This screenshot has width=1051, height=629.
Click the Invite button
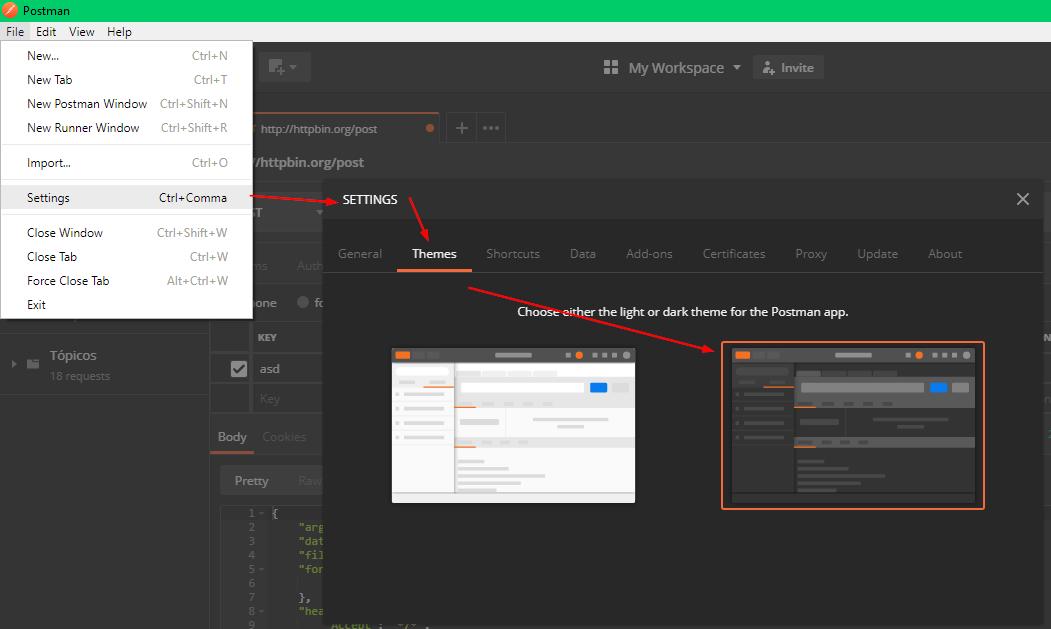(788, 68)
